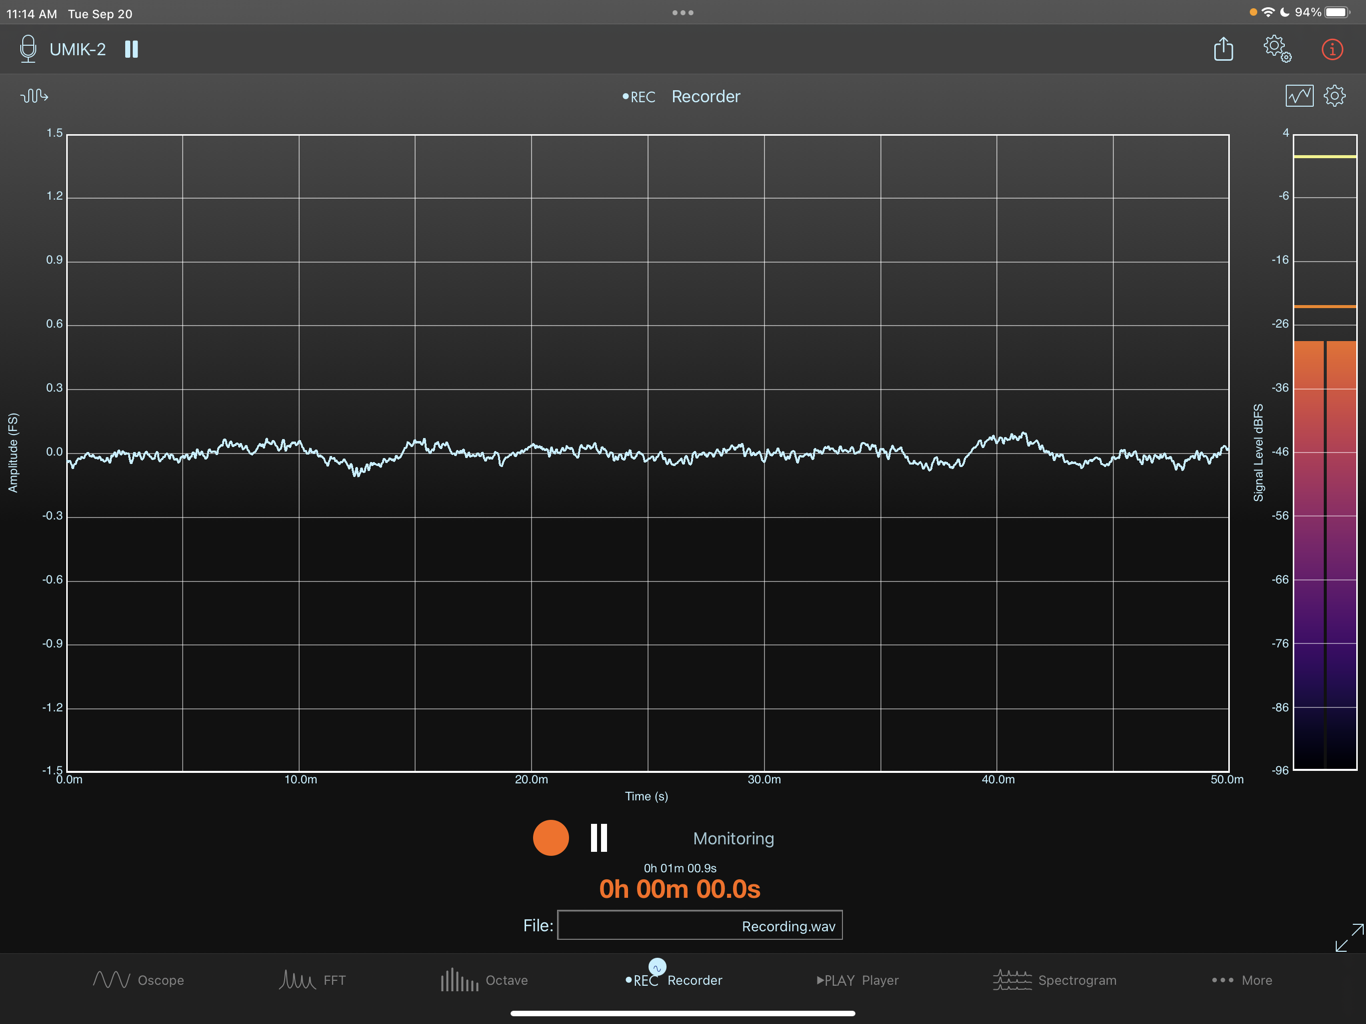Pause input monitoring next to UMIK-2

pyautogui.click(x=131, y=48)
